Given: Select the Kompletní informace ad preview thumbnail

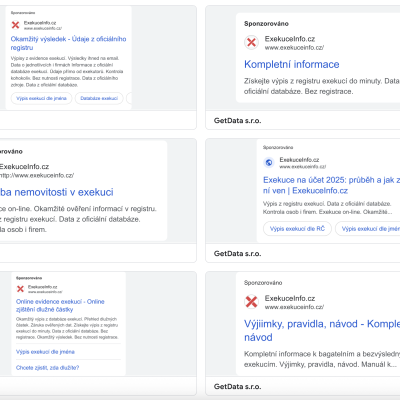Looking at the screenshot, I should (x=318, y=58).
